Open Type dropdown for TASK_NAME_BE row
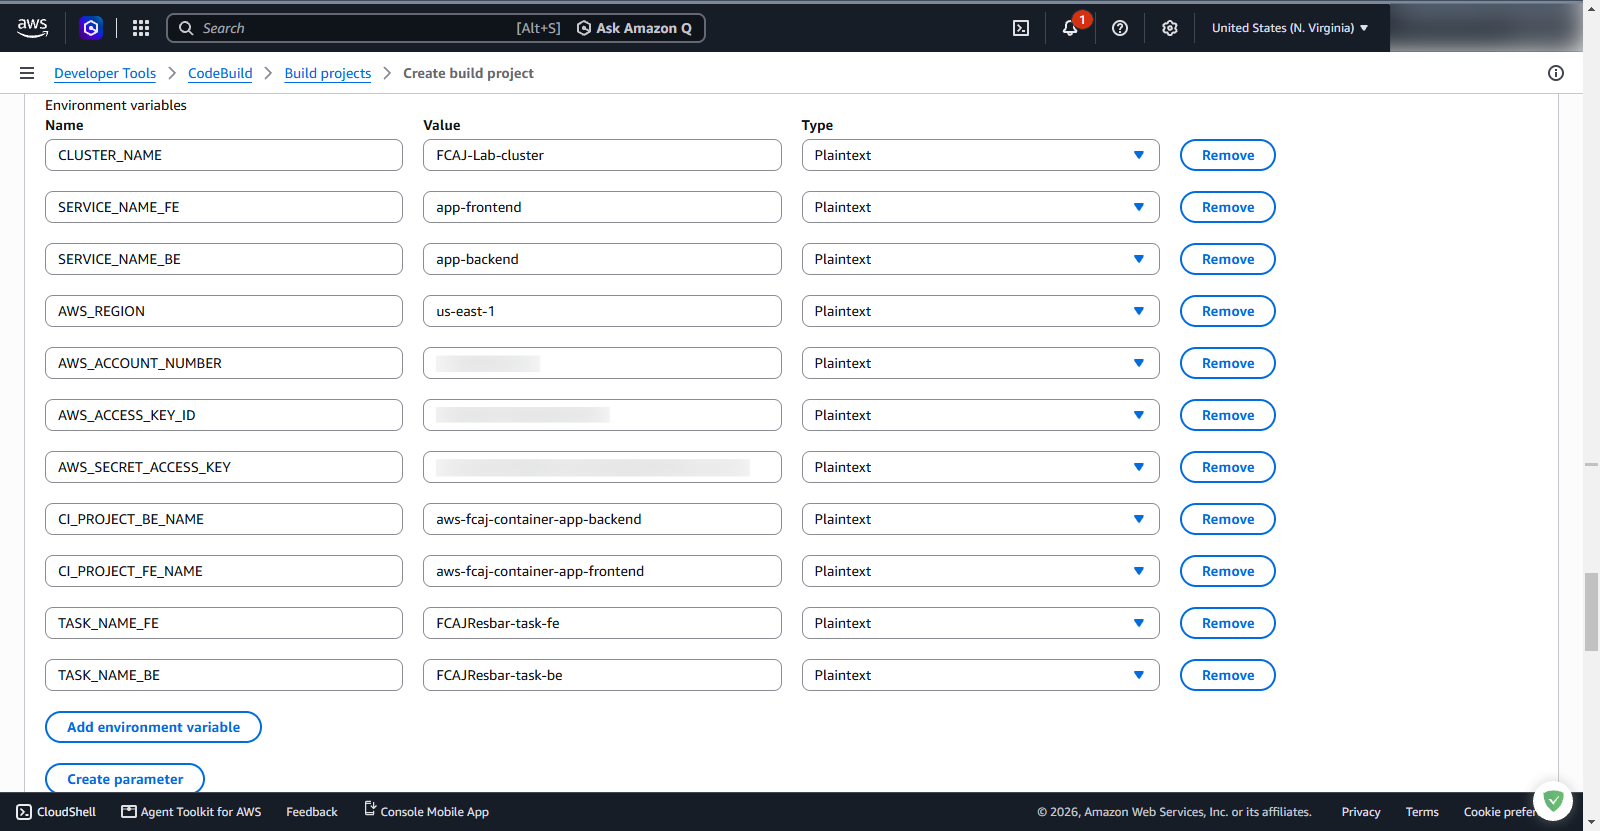This screenshot has height=831, width=1600. click(x=980, y=675)
